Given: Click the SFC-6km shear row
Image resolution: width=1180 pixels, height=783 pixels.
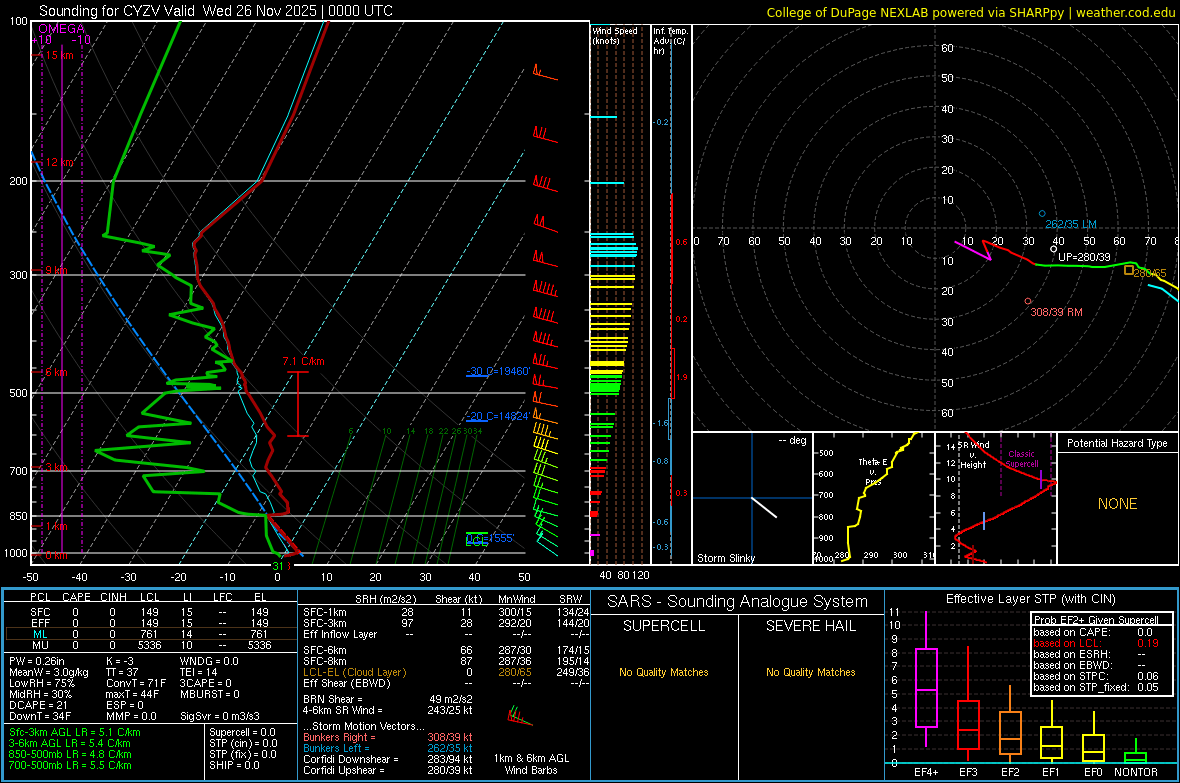Looking at the screenshot, I should point(446,650).
